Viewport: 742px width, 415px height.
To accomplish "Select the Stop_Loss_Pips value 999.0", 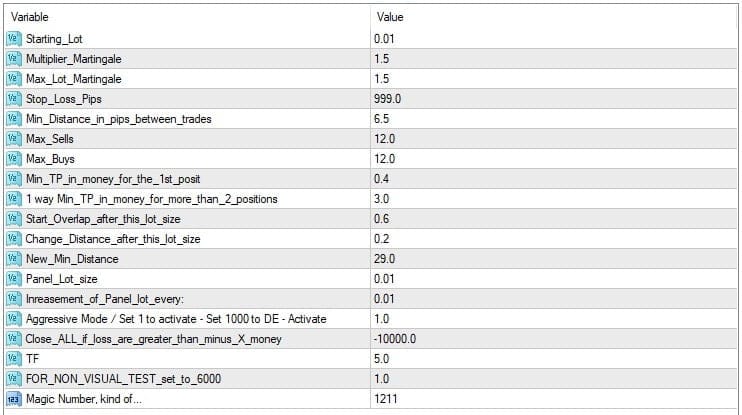I will point(387,99).
